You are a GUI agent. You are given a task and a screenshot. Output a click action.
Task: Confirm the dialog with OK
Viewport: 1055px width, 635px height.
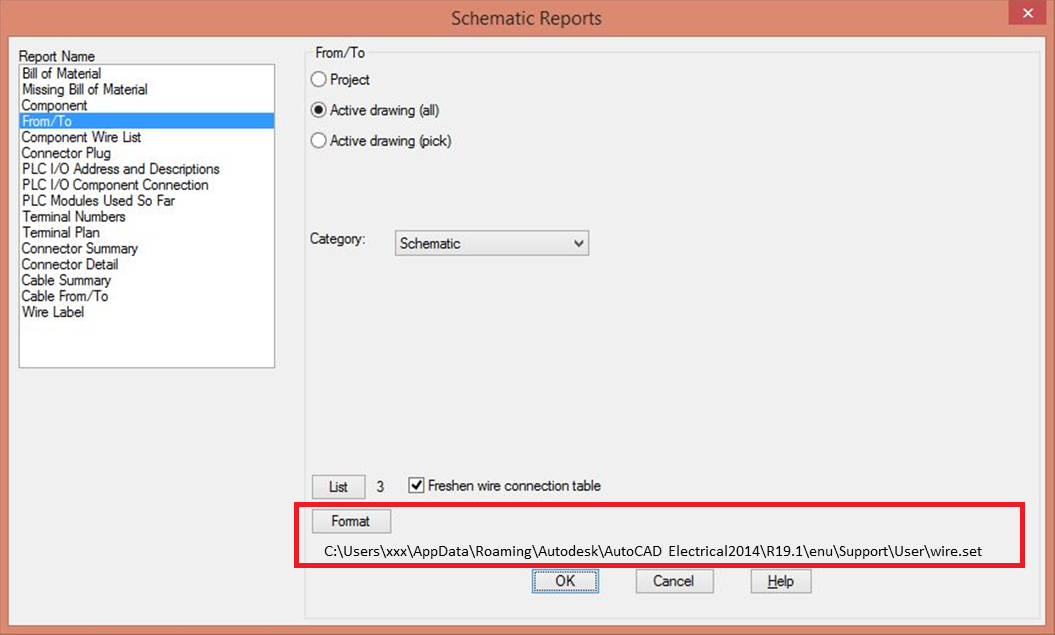tap(565, 581)
